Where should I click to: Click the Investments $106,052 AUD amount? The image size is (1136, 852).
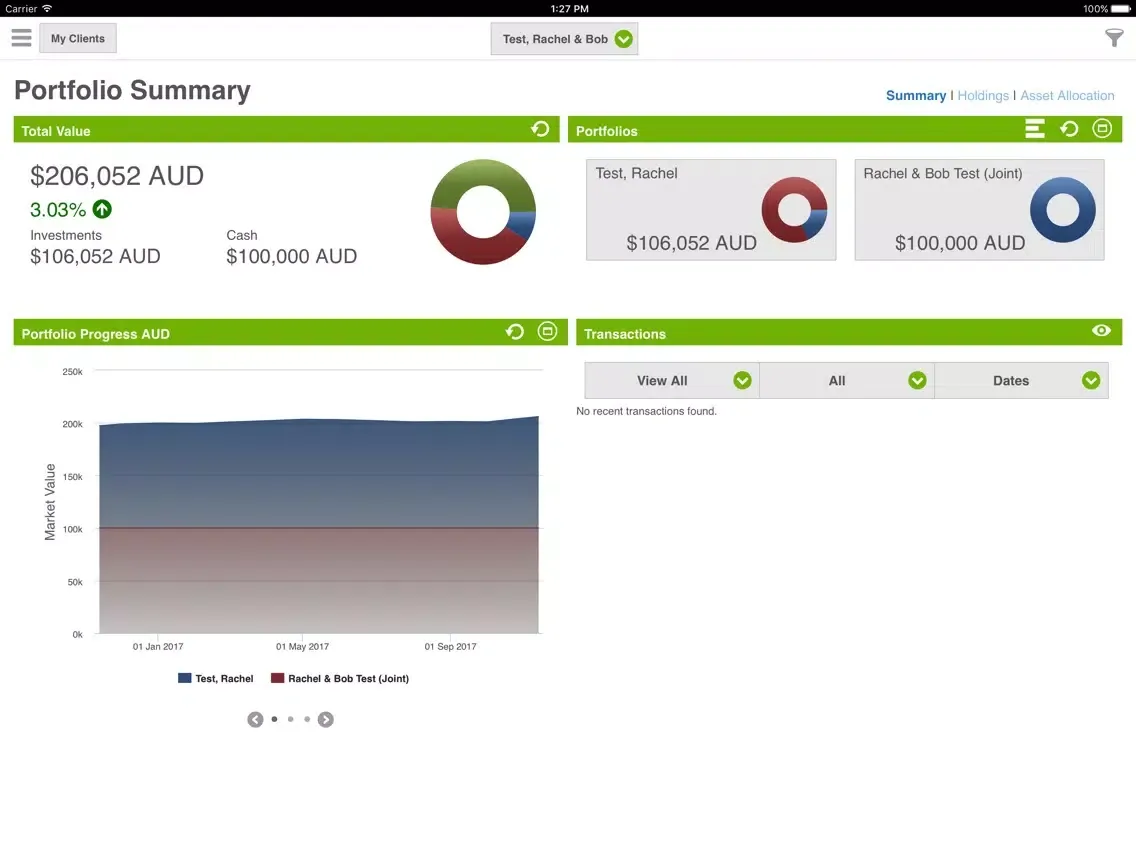[x=95, y=256]
